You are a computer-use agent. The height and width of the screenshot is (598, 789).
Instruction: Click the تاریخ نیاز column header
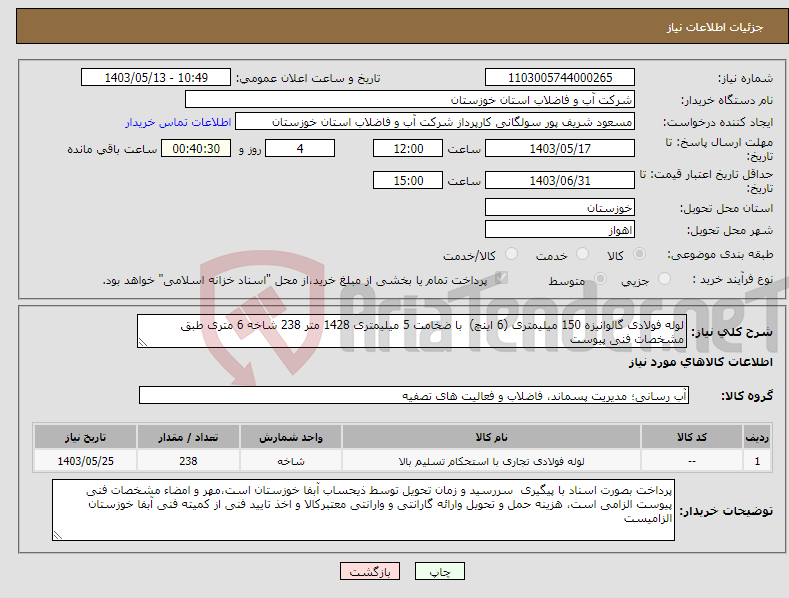pos(86,437)
